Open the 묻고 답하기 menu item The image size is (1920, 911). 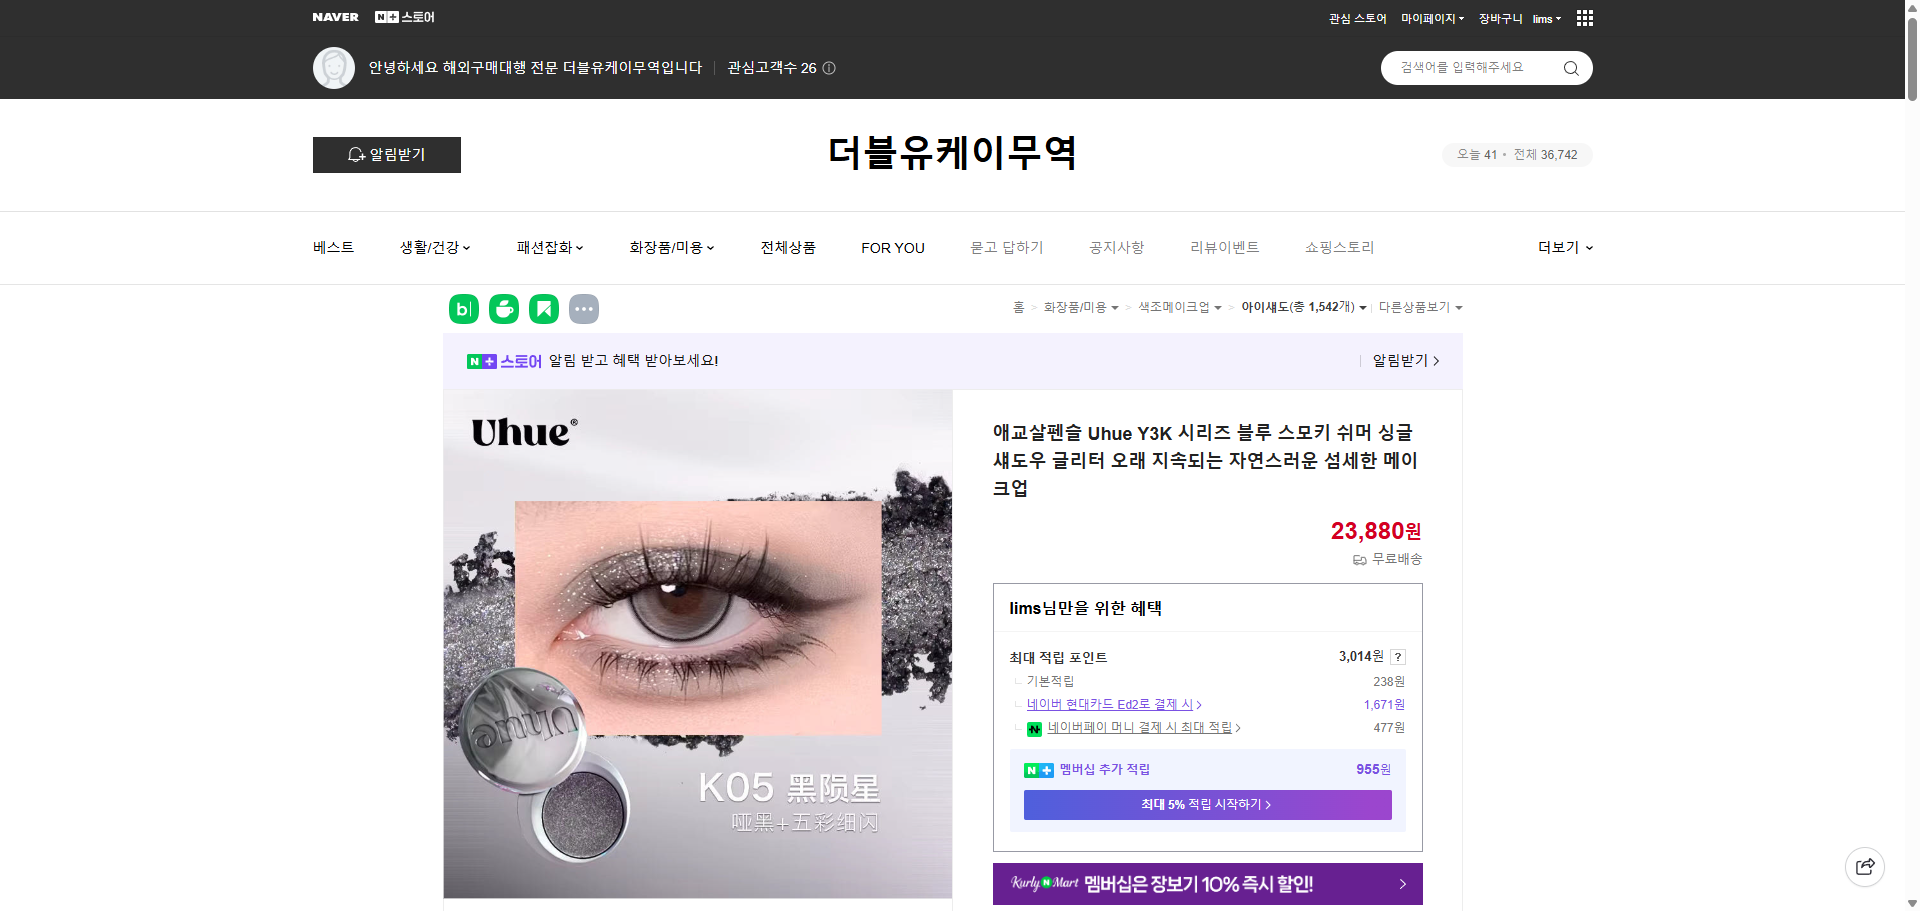tap(1007, 247)
